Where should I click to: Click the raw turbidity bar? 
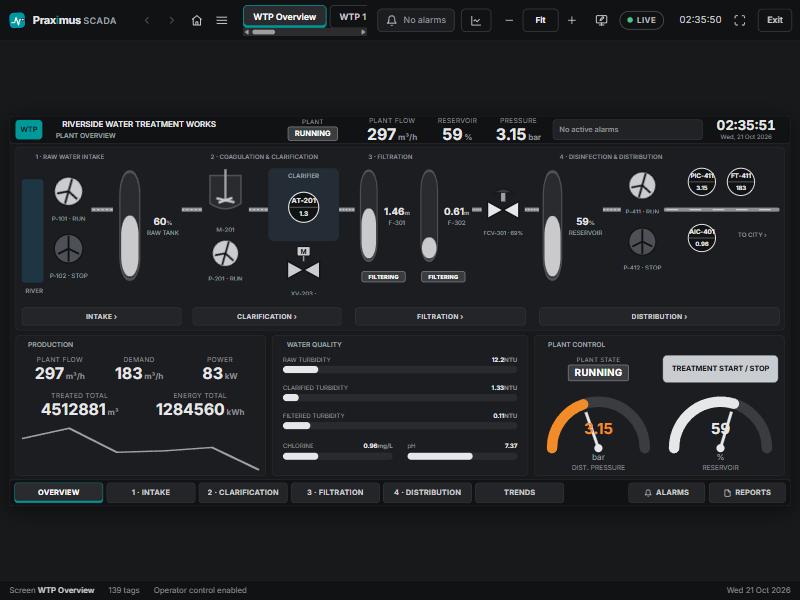point(399,370)
